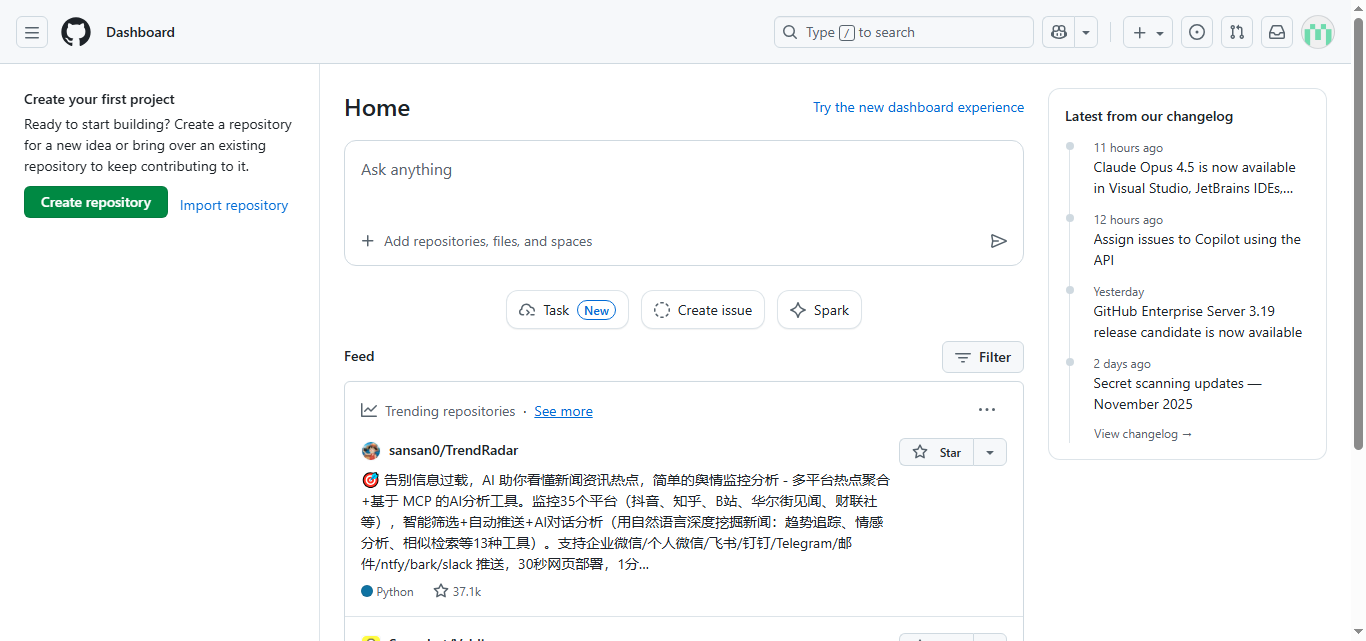The image size is (1366, 641).
Task: Click the Create issue button
Action: pos(703,310)
